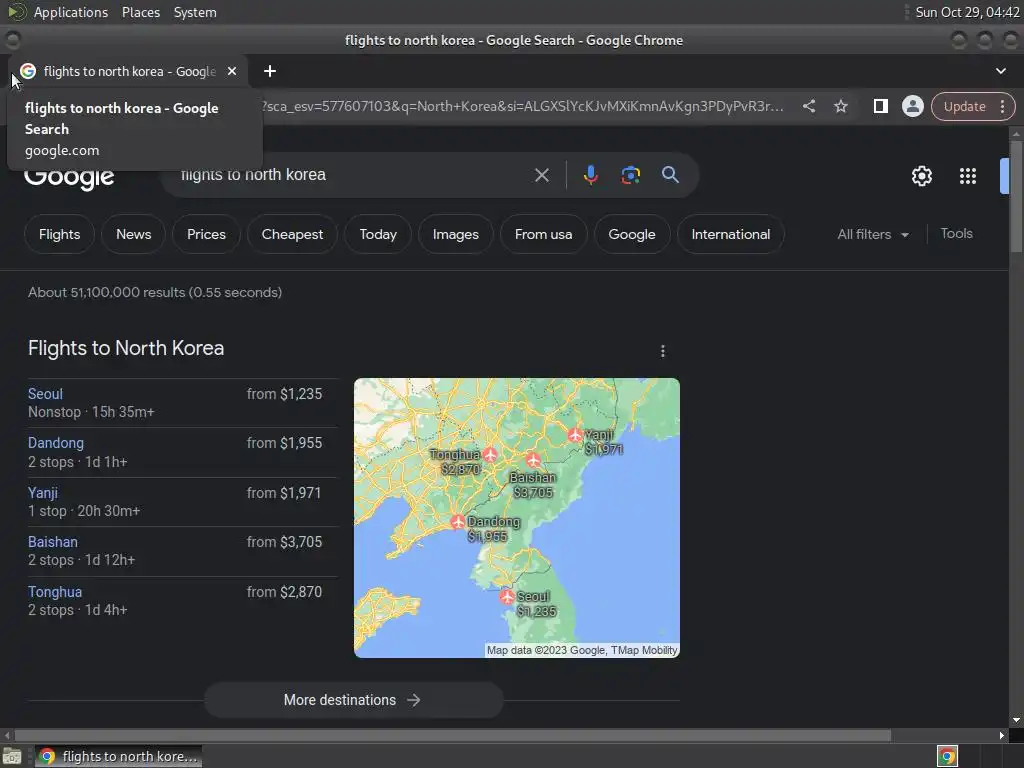
Task: Open the All filters dropdown
Action: pos(872,234)
